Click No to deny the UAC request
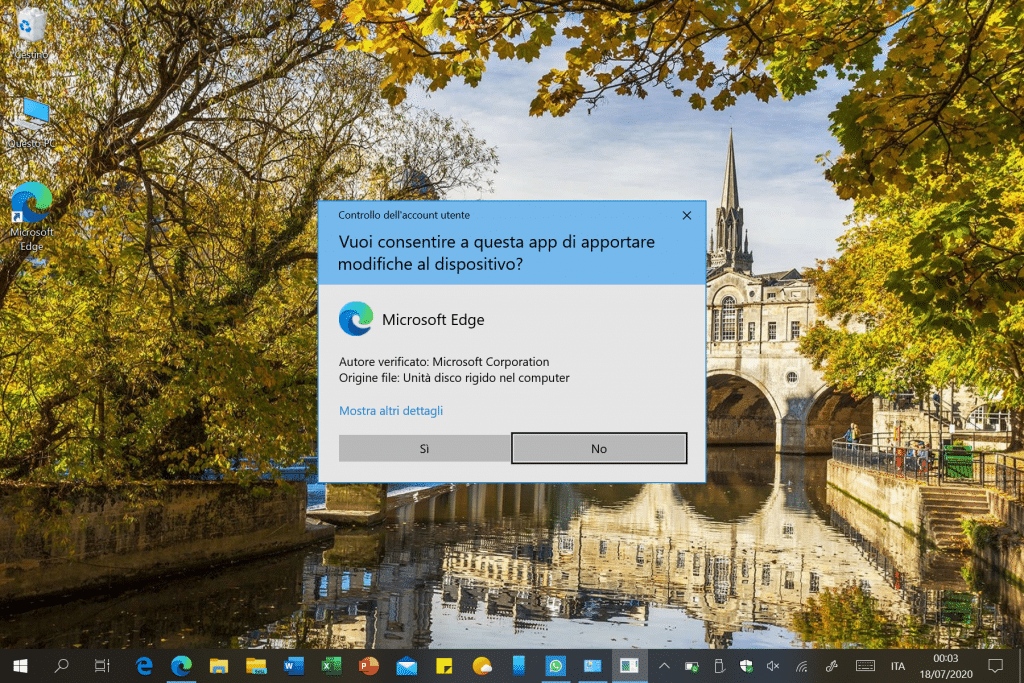Viewport: 1024px width, 683px height. click(599, 448)
